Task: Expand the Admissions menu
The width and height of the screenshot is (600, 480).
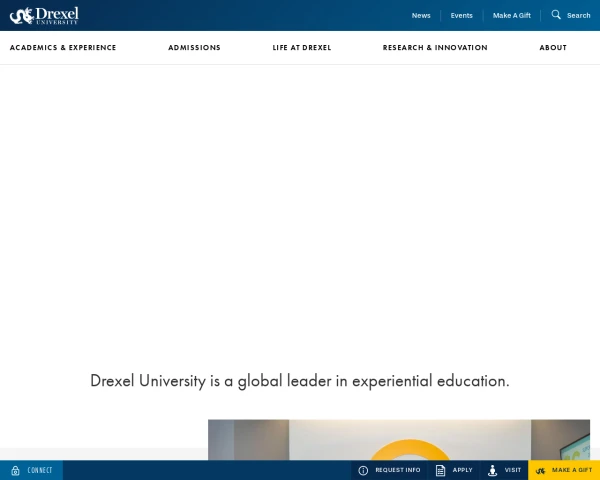Action: (x=194, y=48)
